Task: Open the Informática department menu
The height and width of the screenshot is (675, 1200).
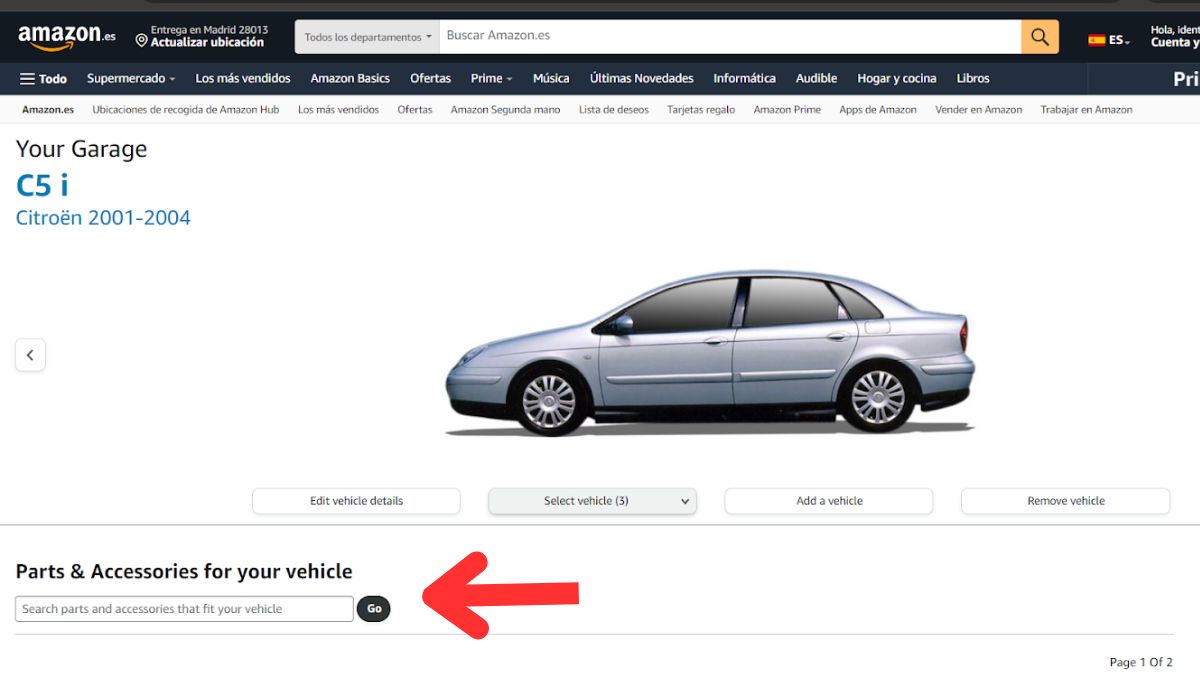Action: [743, 78]
